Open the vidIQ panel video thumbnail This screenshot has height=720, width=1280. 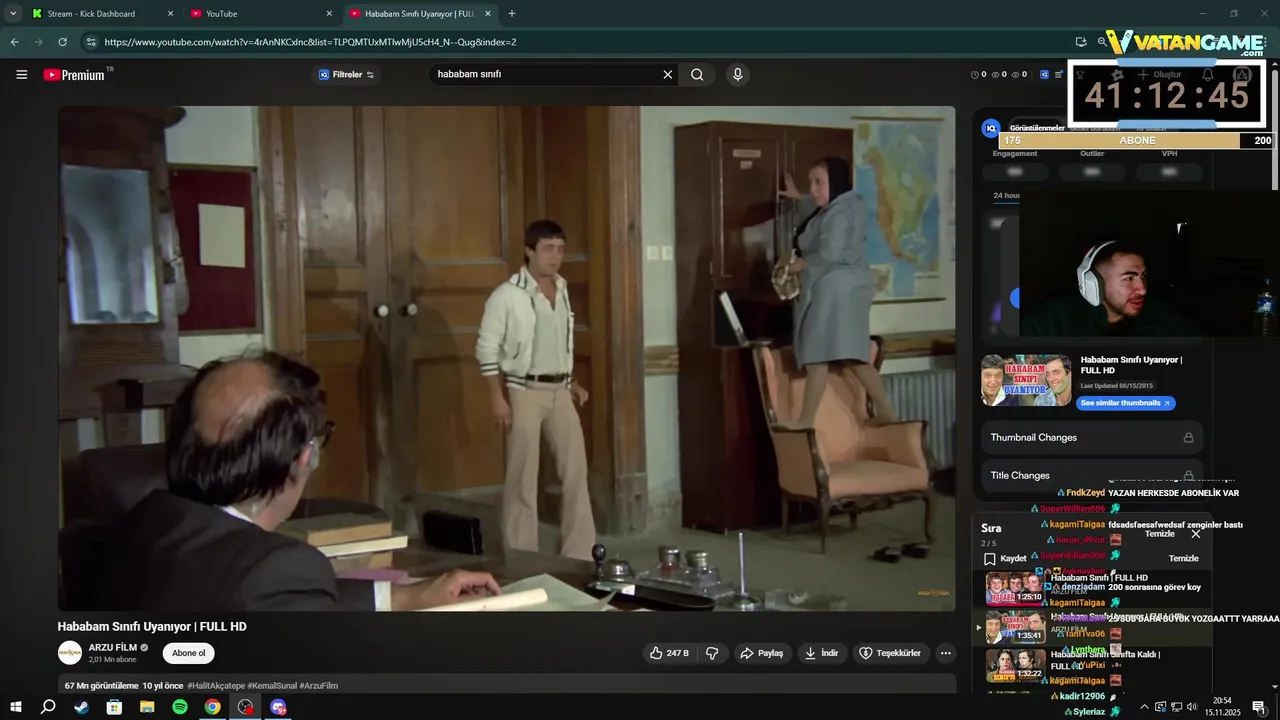coord(1026,380)
